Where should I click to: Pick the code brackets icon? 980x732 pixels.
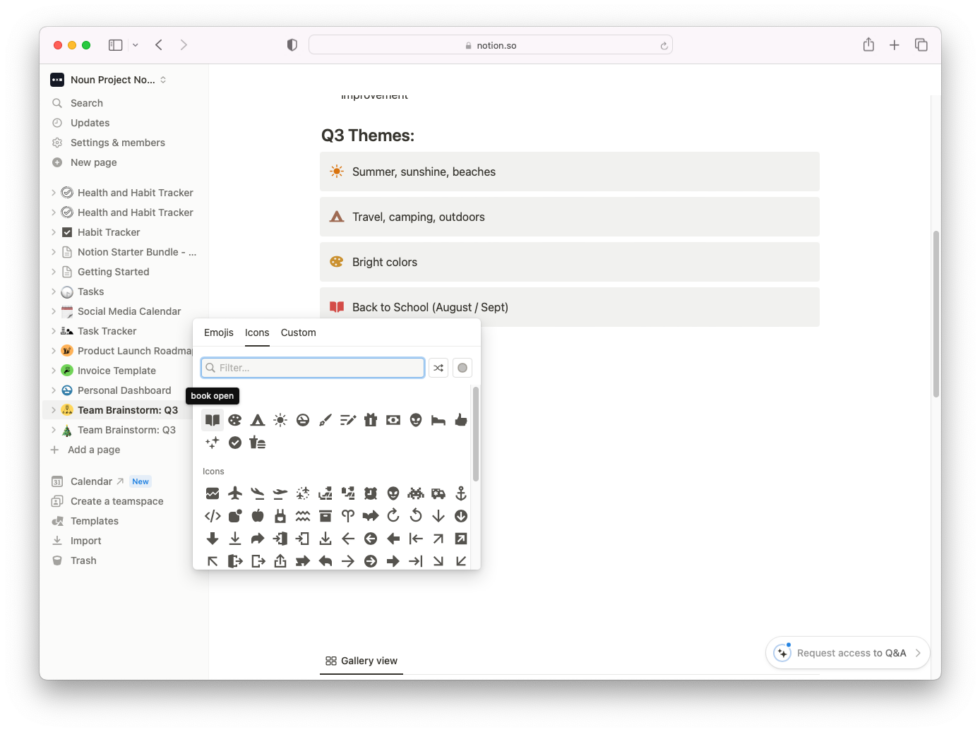[212, 516]
